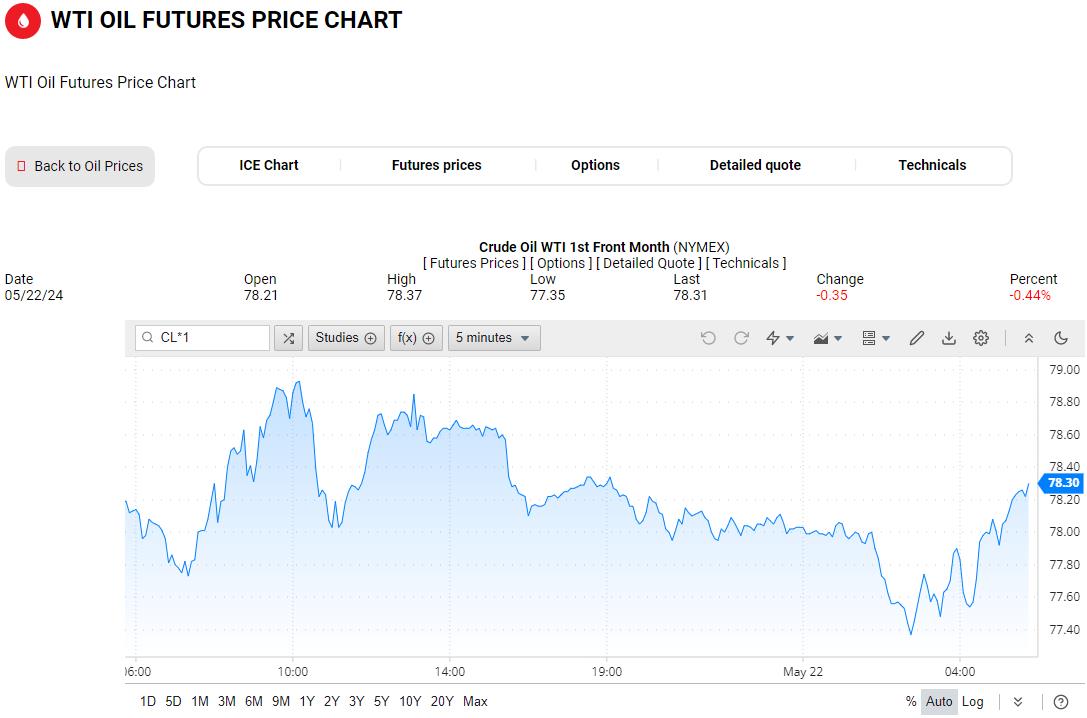This screenshot has height=718, width=1087.
Task: Select the 1D time range
Action: pos(148,701)
